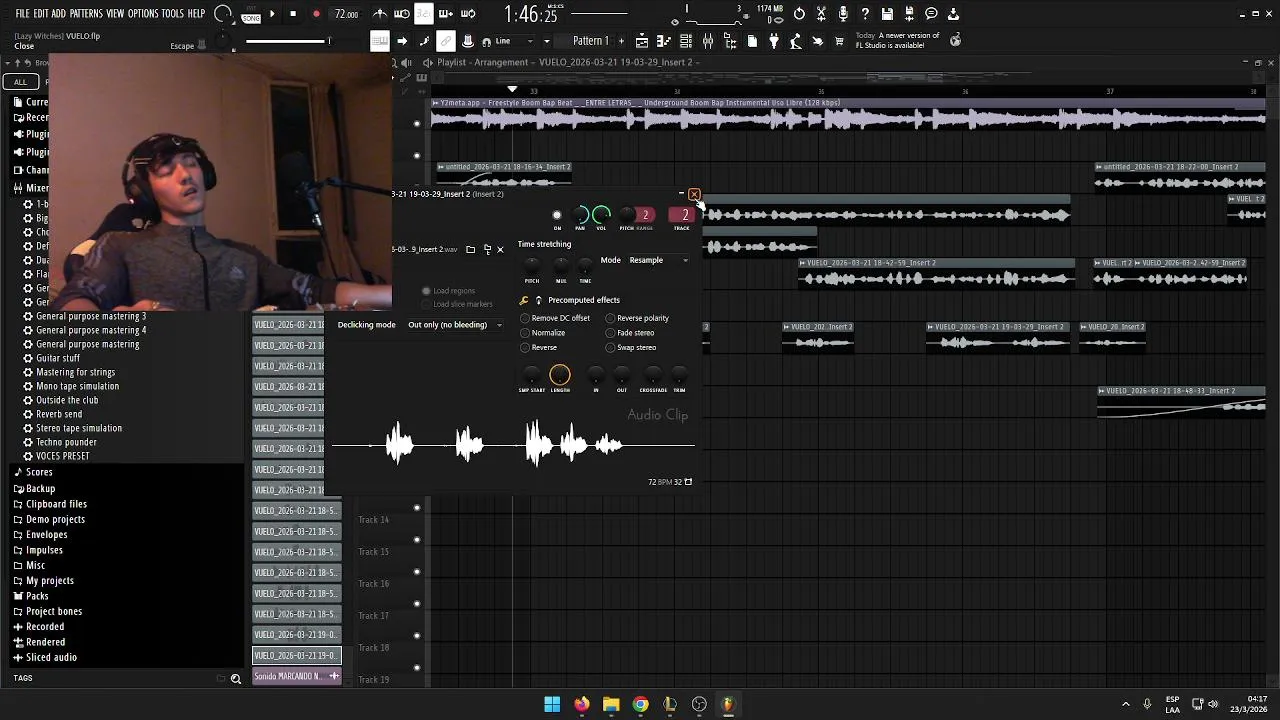This screenshot has height=720, width=1280.
Task: Click the ALL tab in browser
Action: tap(20, 81)
